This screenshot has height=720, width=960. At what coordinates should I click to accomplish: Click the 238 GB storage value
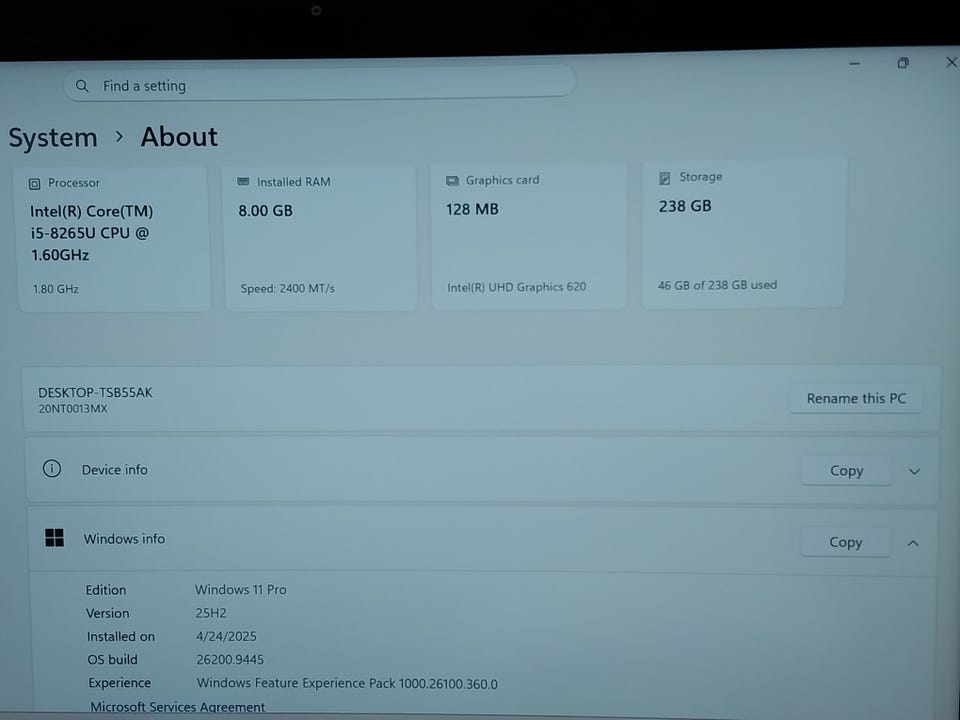(x=685, y=206)
